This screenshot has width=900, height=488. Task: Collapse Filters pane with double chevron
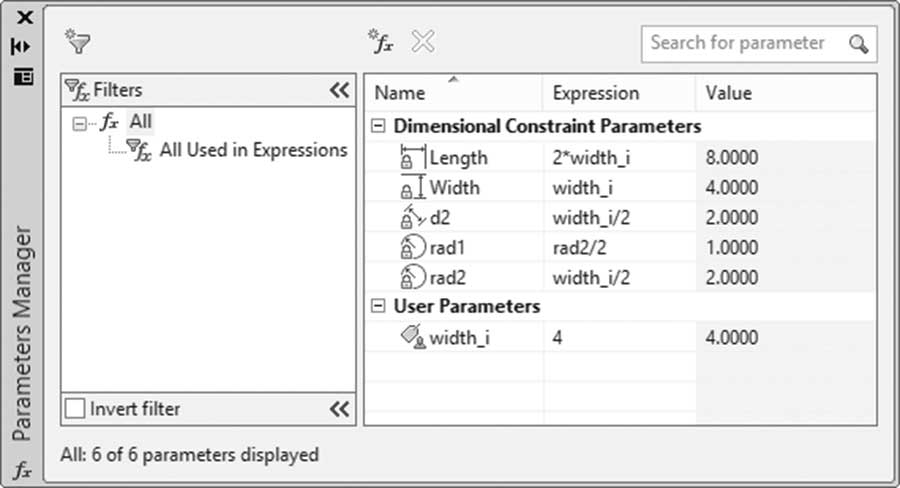339,90
